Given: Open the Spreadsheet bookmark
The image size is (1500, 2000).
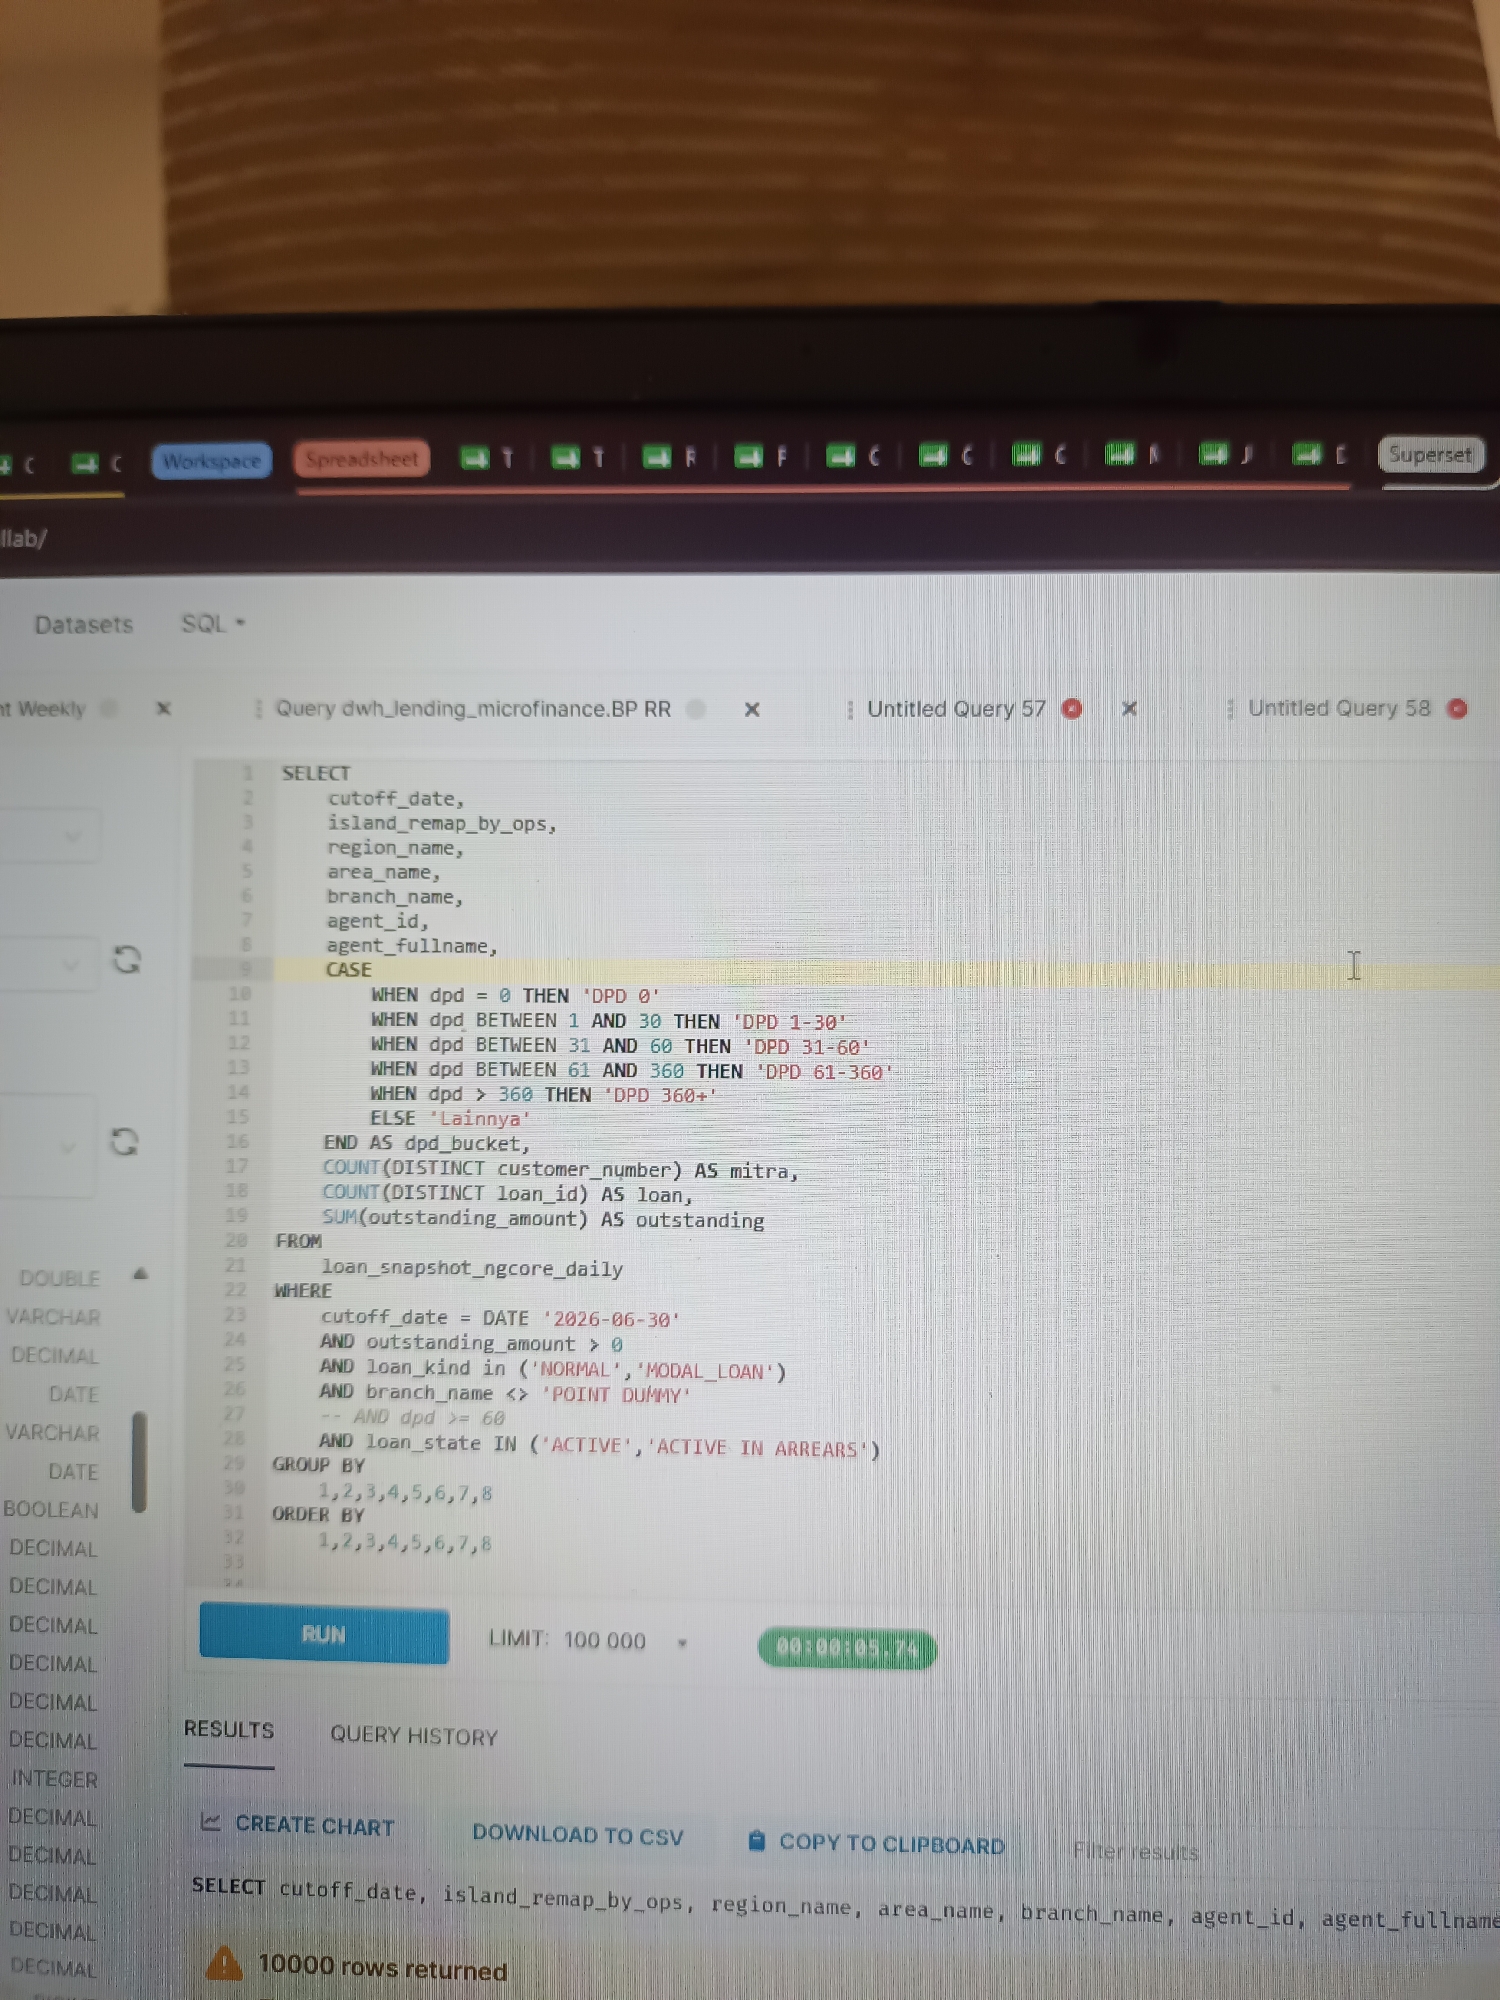Looking at the screenshot, I should pyautogui.click(x=362, y=459).
